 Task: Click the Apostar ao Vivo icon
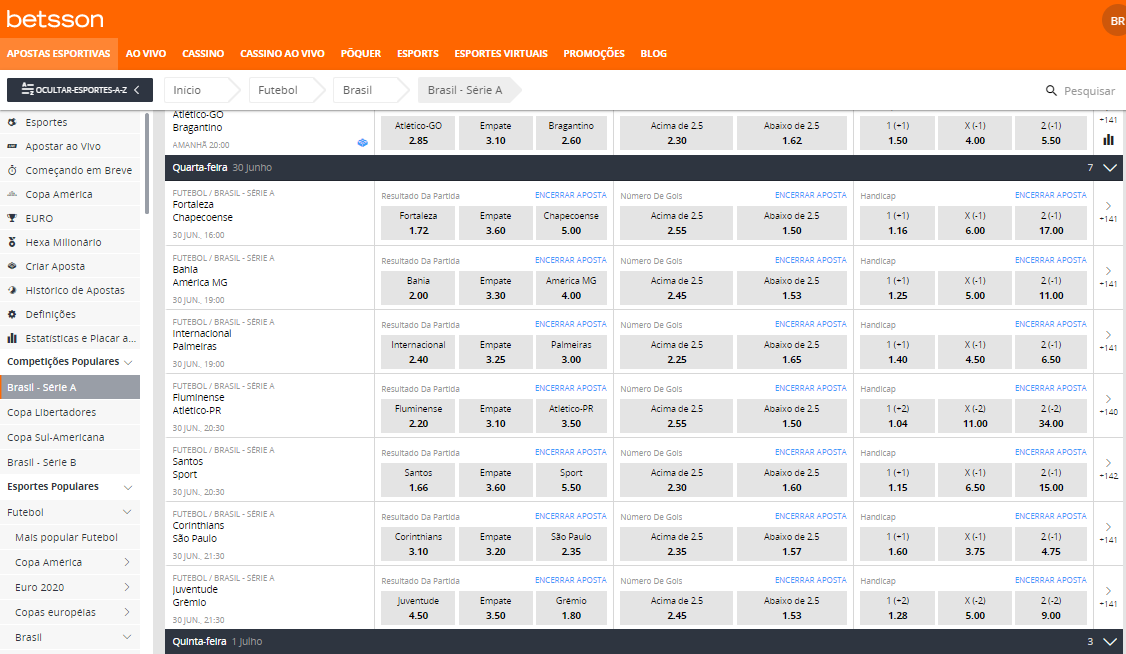pyautogui.click(x=11, y=146)
